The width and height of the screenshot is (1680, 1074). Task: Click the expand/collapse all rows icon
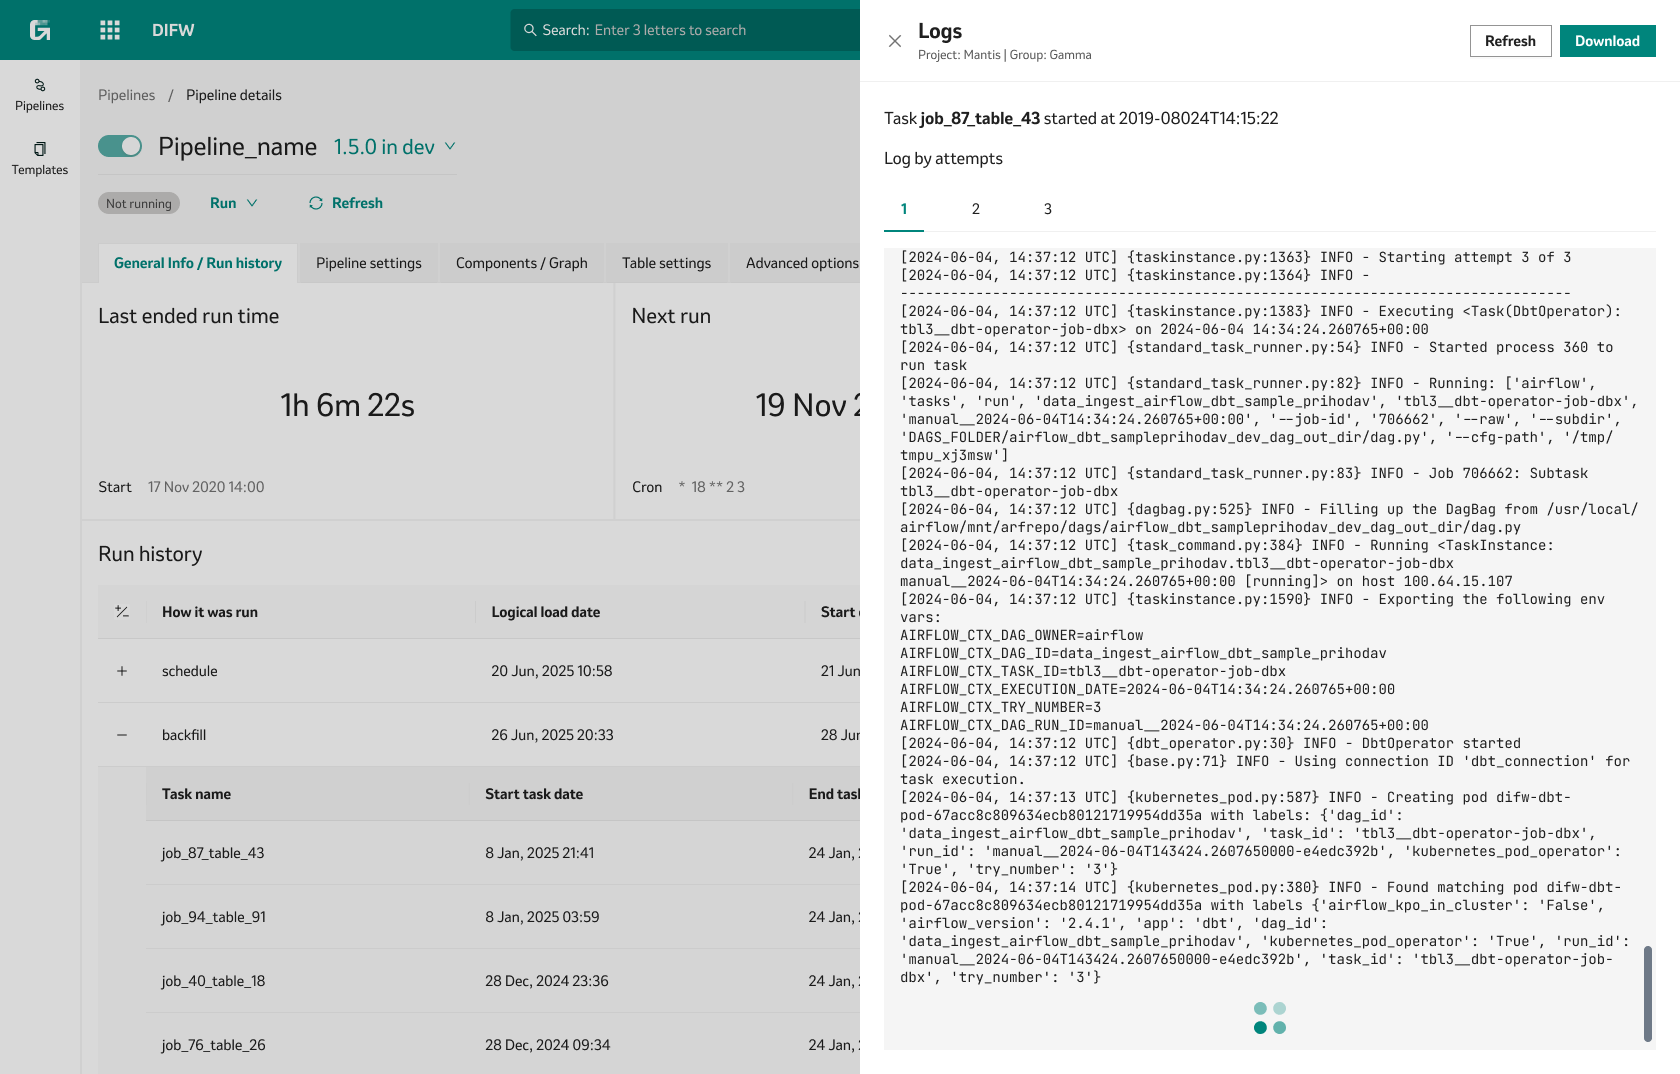point(122,612)
